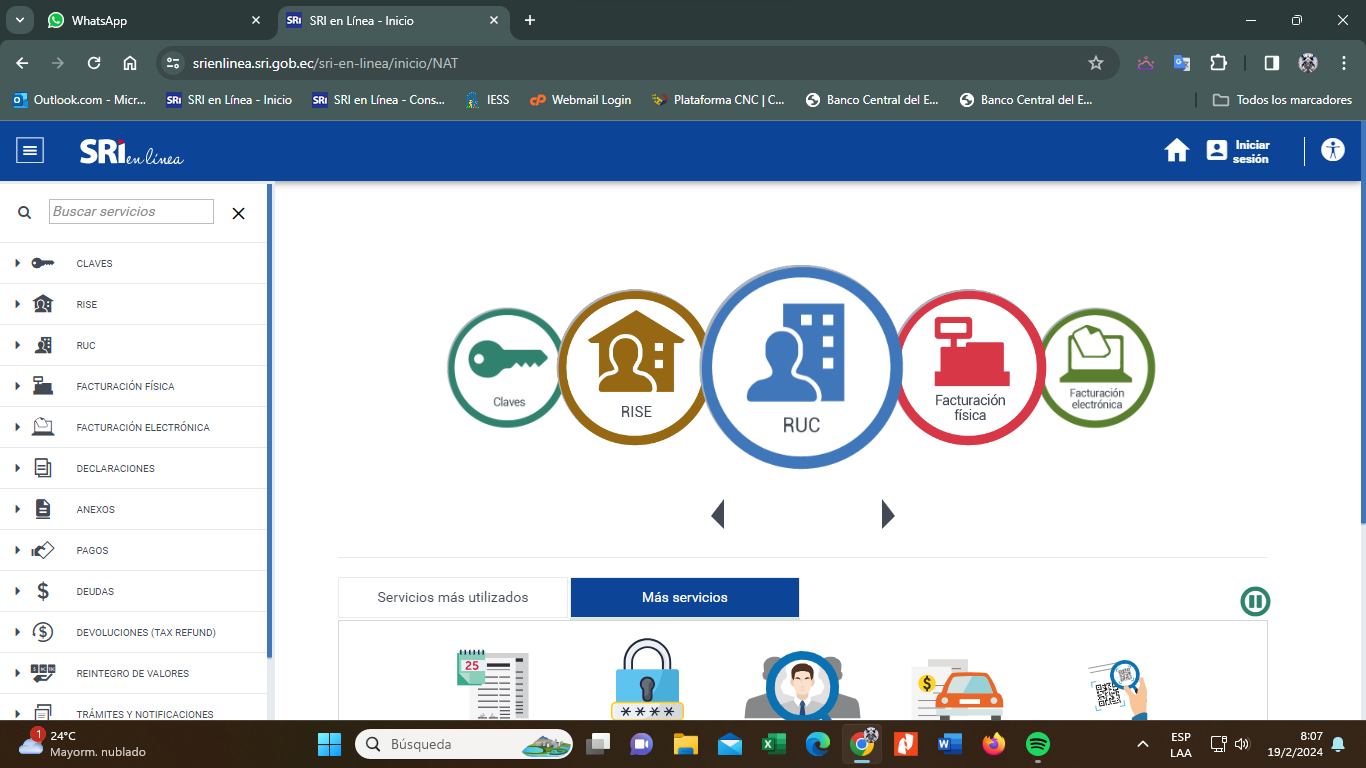1366x768 pixels.
Task: Switch to Servicios más utilizados tab
Action: click(x=452, y=598)
